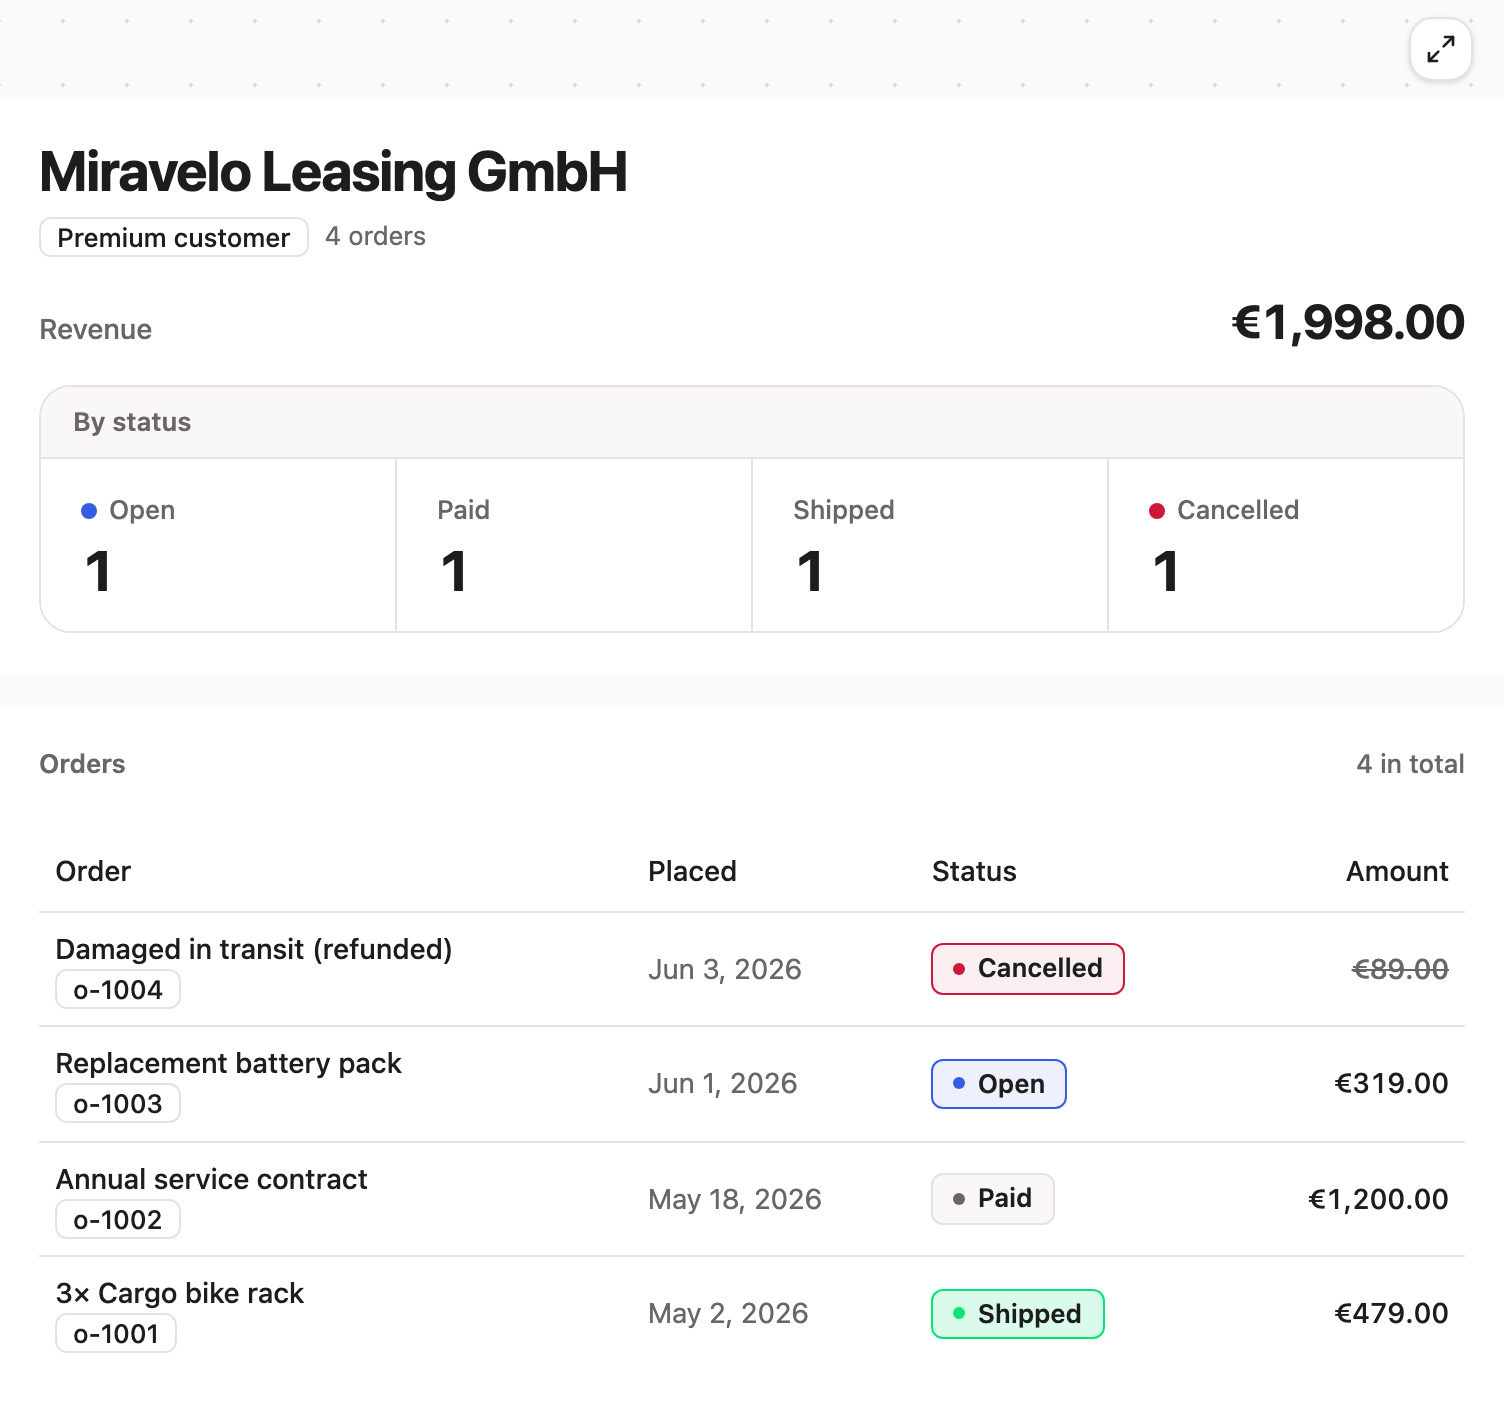
Task: Click order ID chip o-1002
Action: 118,1220
